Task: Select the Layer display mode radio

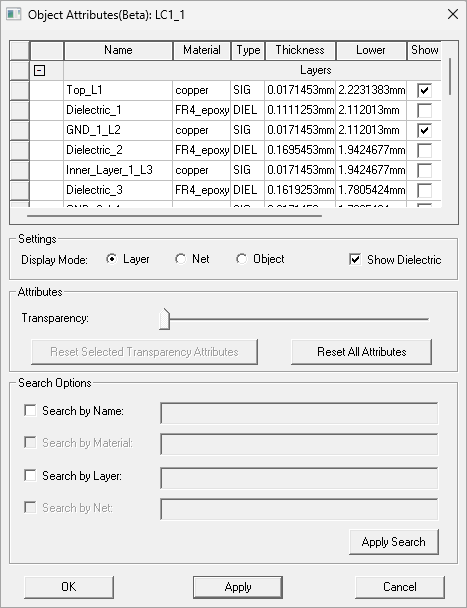Action: pyautogui.click(x=112, y=259)
